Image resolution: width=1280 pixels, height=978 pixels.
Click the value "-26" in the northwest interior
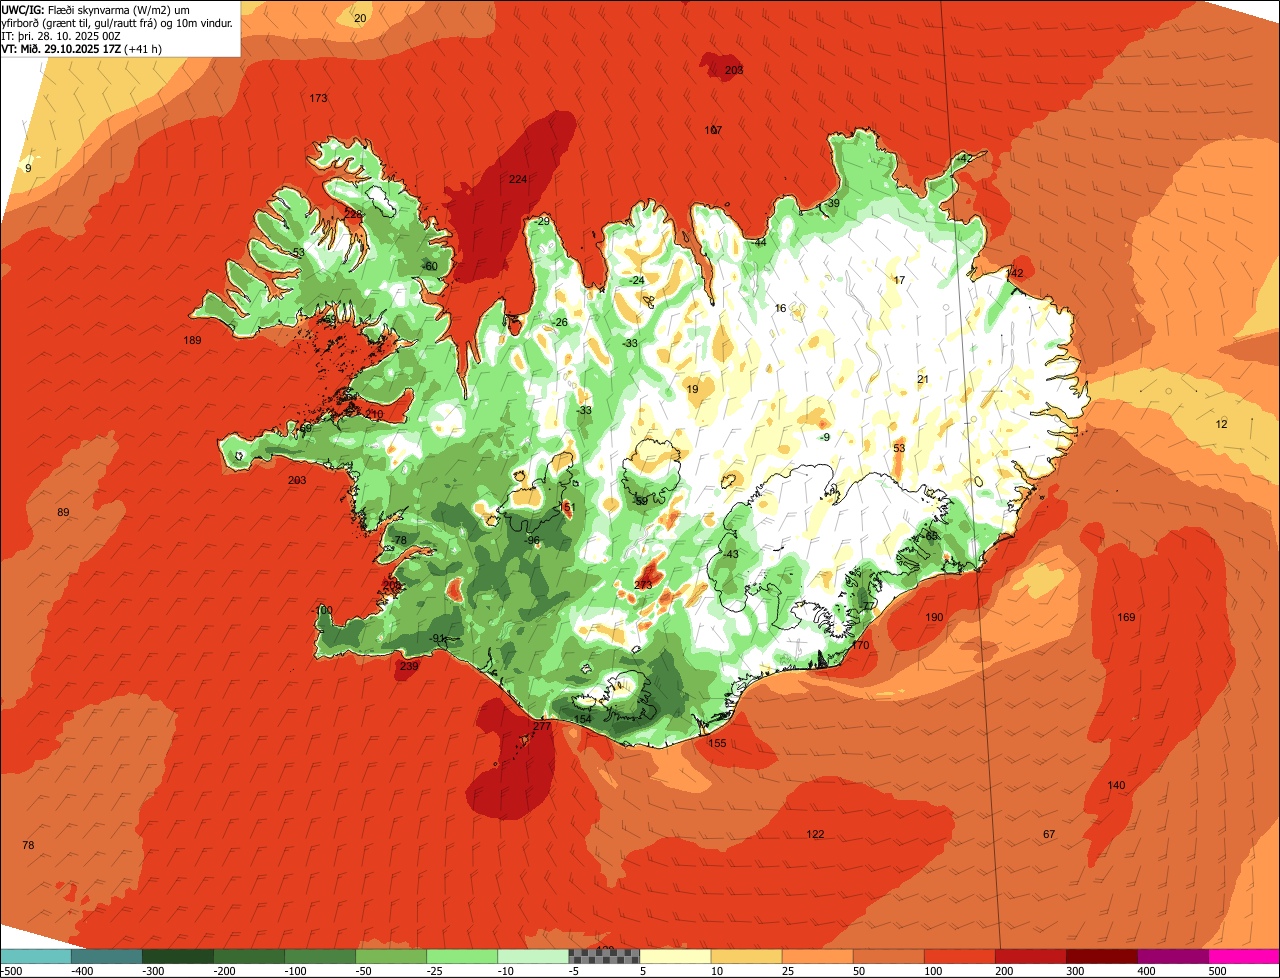coord(560,322)
